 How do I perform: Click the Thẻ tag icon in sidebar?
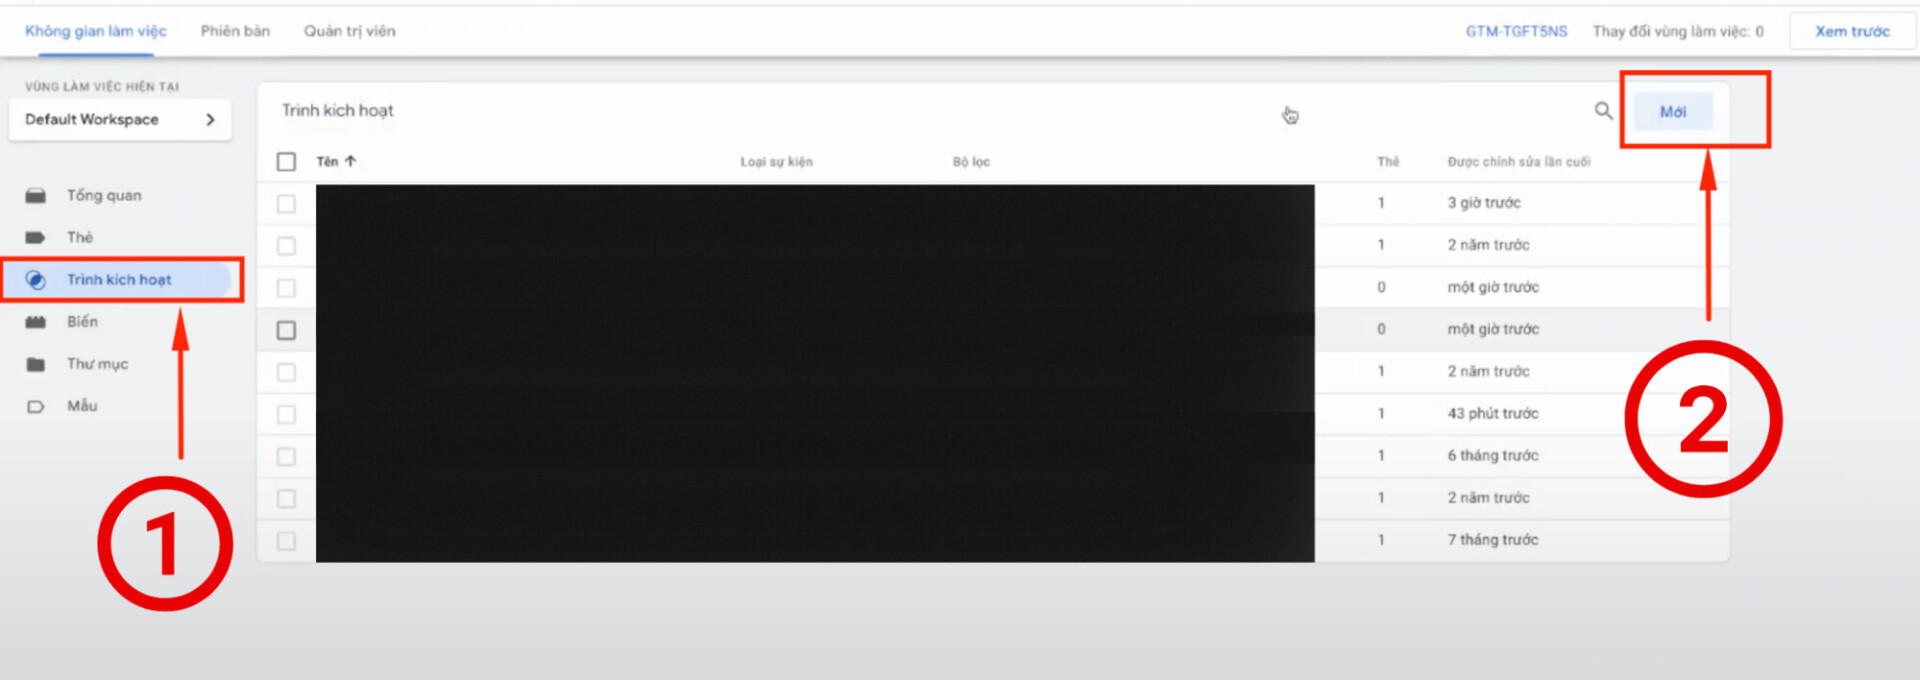36,238
